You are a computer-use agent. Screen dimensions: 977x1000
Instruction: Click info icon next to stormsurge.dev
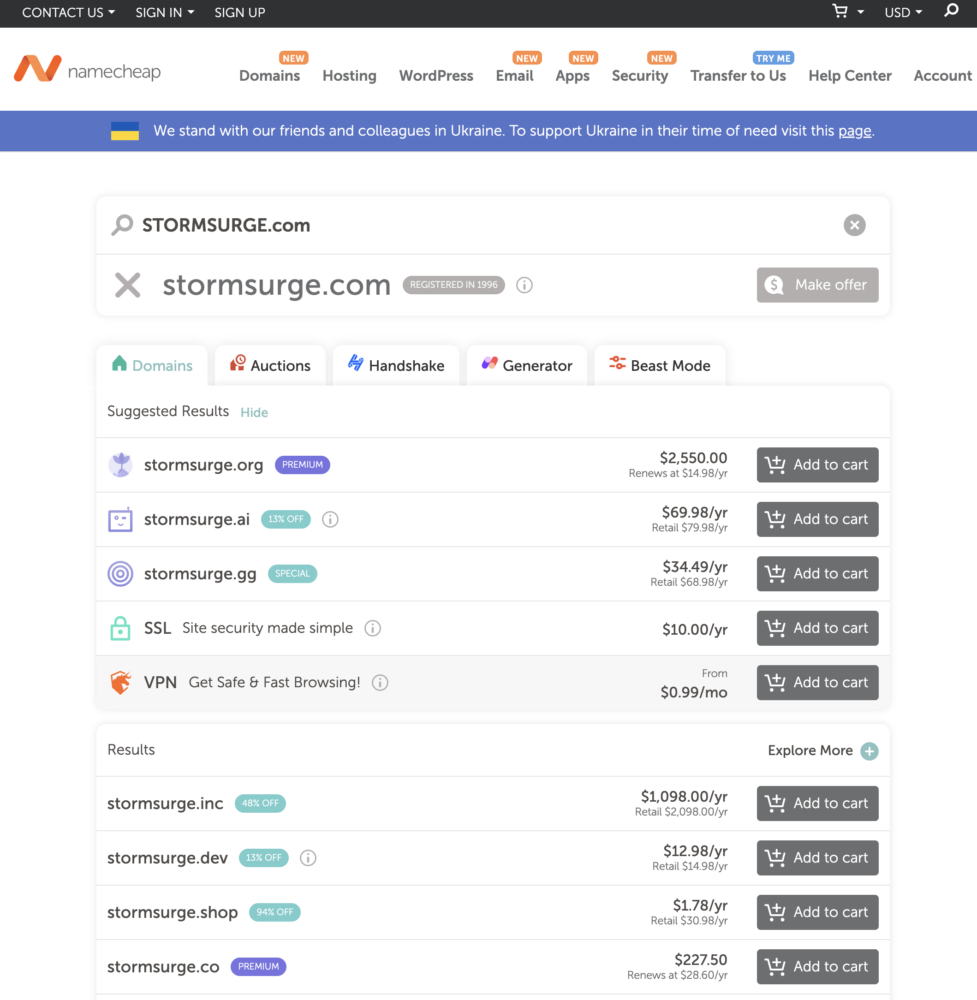[x=308, y=858]
